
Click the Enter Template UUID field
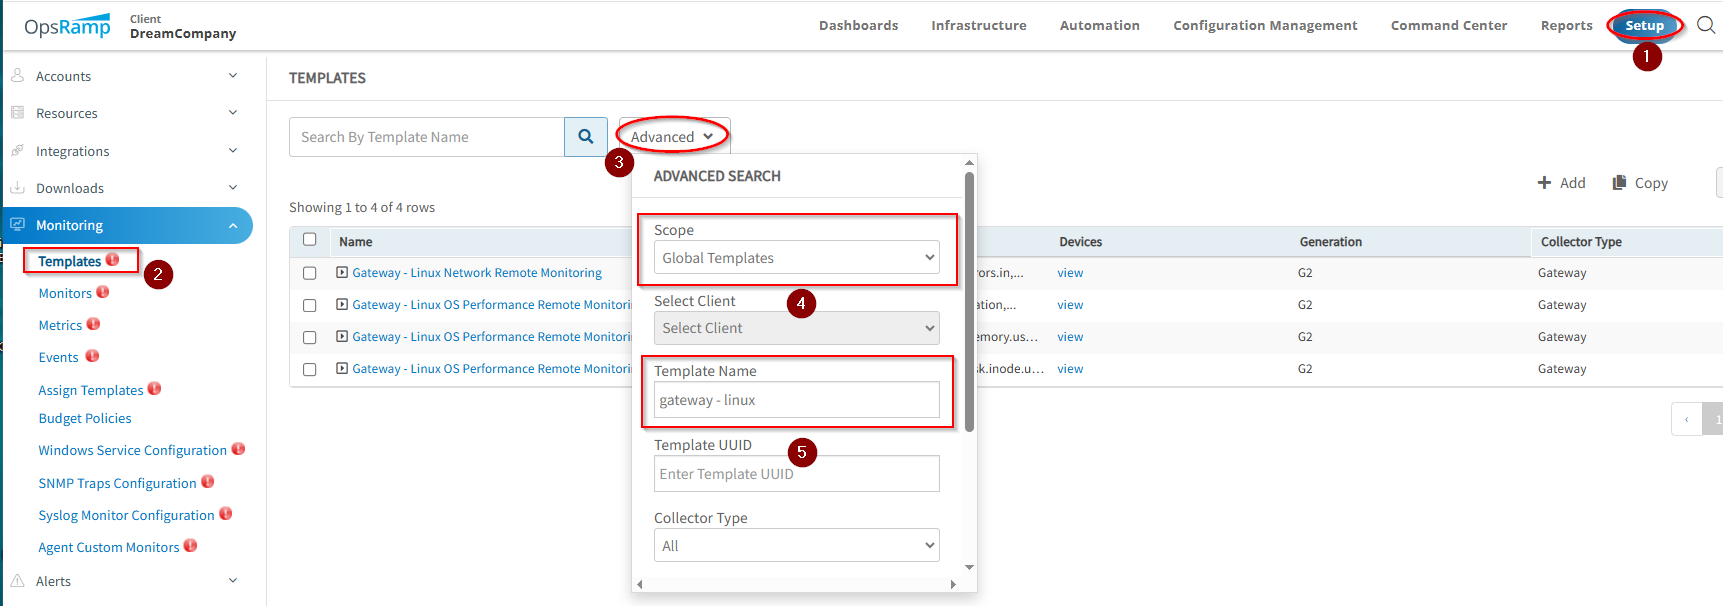point(796,473)
